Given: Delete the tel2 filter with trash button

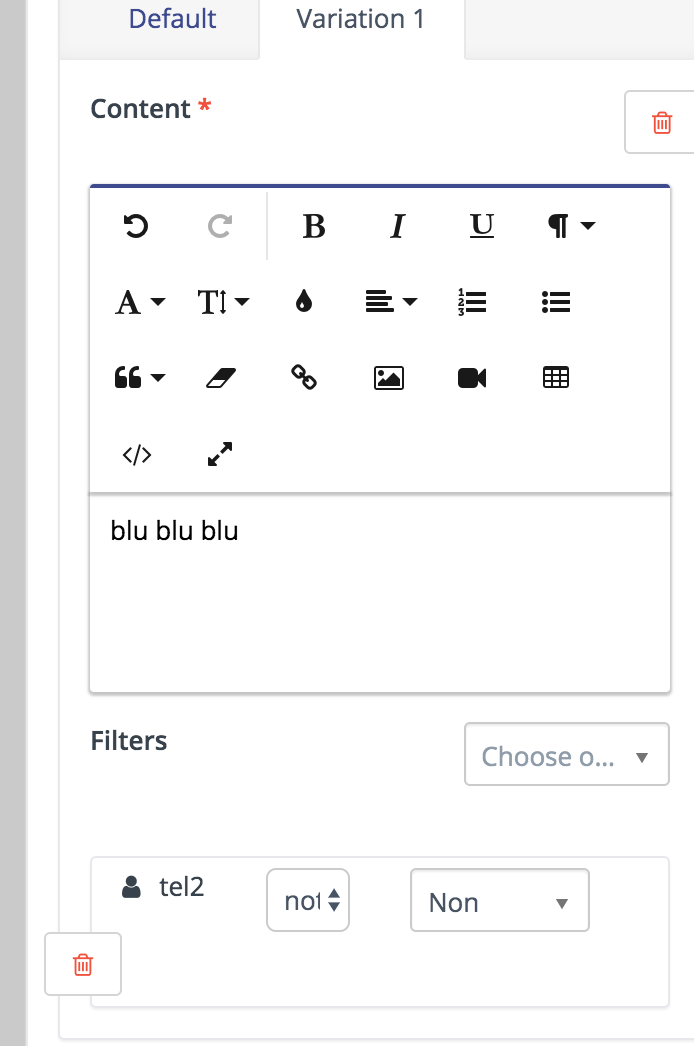Looking at the screenshot, I should 82,963.
